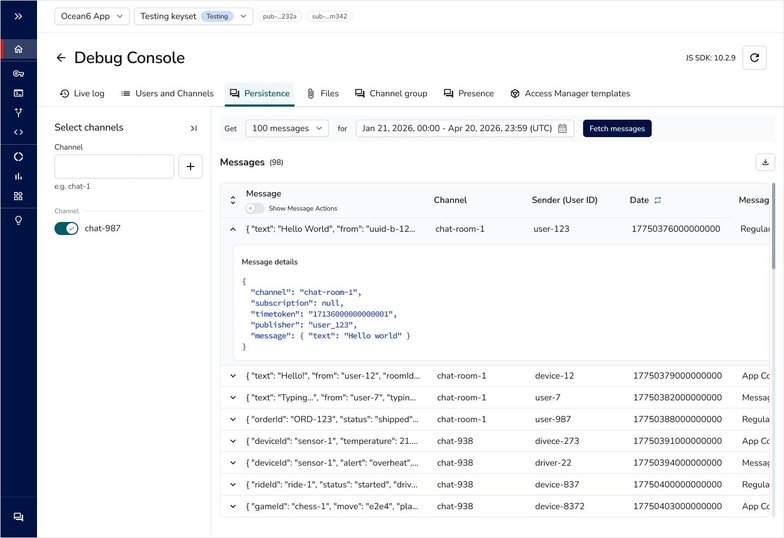Select the Persistence tab
Image resolution: width=784 pixels, height=538 pixels.
coord(260,94)
